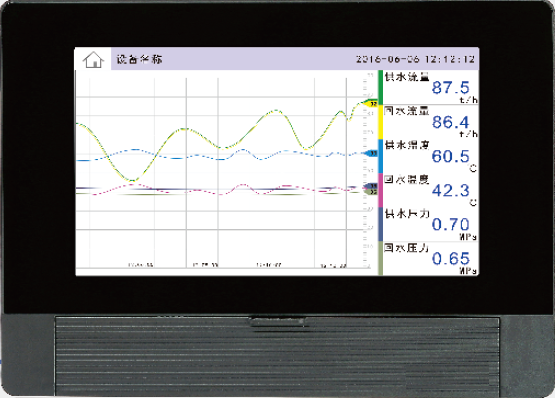The height and width of the screenshot is (398, 555).
Task: Click the navy color bar beside 供水压力
Action: (381, 224)
